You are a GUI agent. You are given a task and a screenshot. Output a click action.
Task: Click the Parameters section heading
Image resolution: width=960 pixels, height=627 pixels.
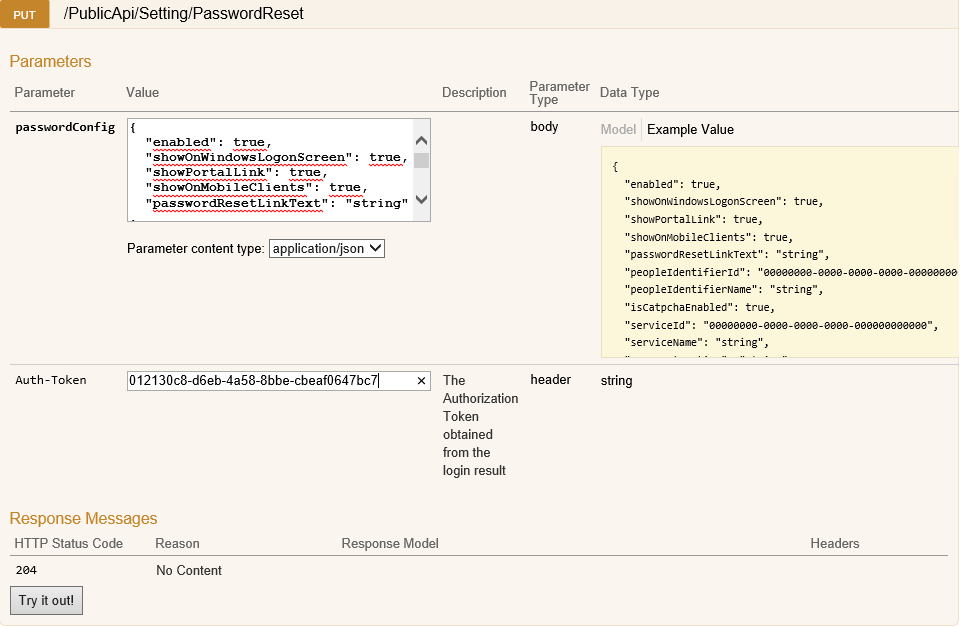(50, 61)
